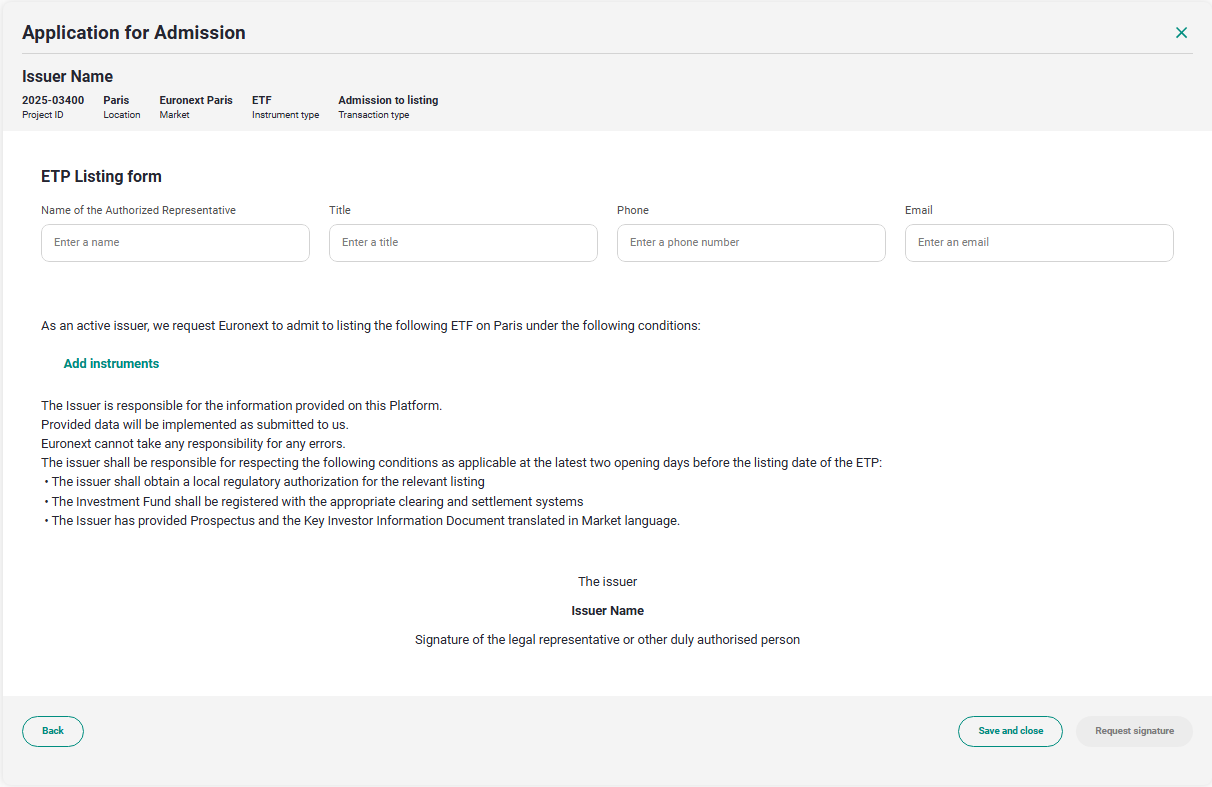Click the Phone label above the input
This screenshot has height=787, width=1212.
pyautogui.click(x=633, y=210)
